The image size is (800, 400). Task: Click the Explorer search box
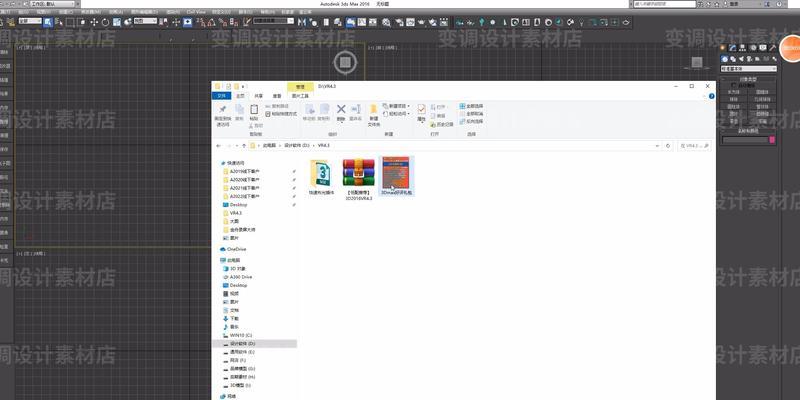694,146
